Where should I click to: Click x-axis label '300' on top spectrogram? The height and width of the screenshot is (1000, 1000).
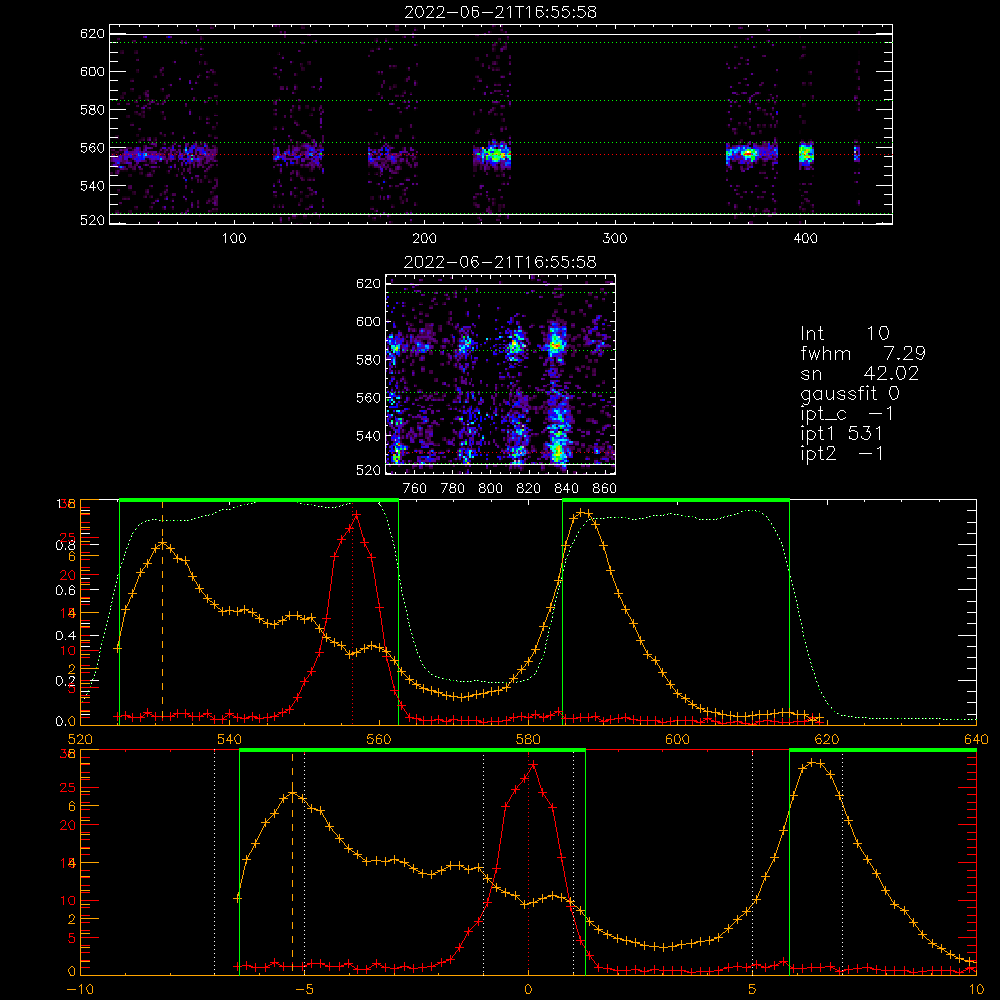[x=615, y=239]
